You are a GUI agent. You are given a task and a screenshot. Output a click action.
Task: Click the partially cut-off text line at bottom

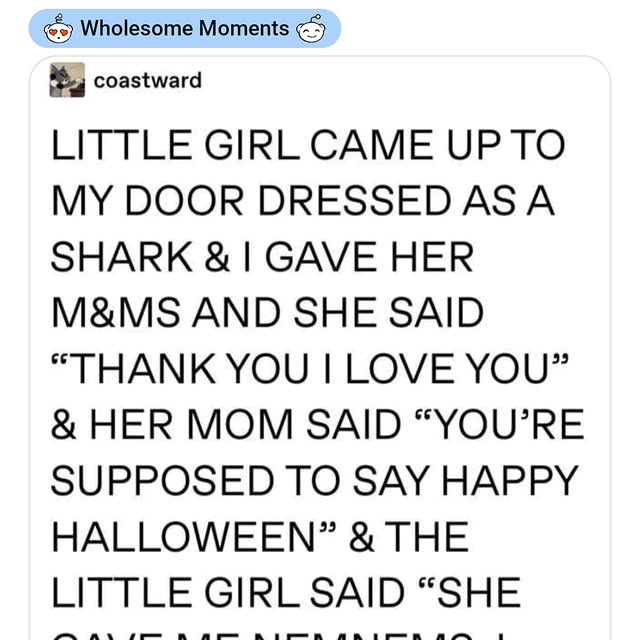(x=300, y=632)
